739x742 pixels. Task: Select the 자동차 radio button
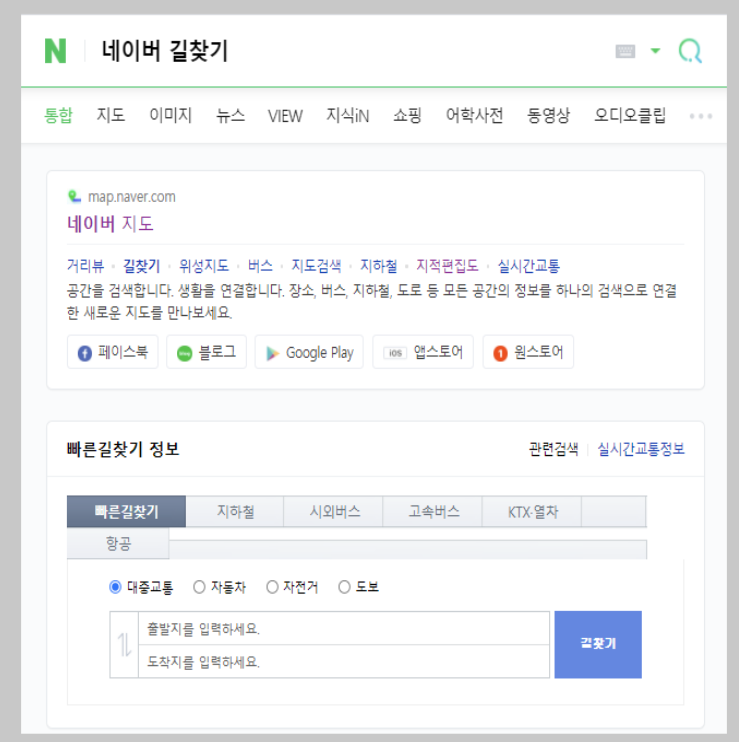(199, 587)
